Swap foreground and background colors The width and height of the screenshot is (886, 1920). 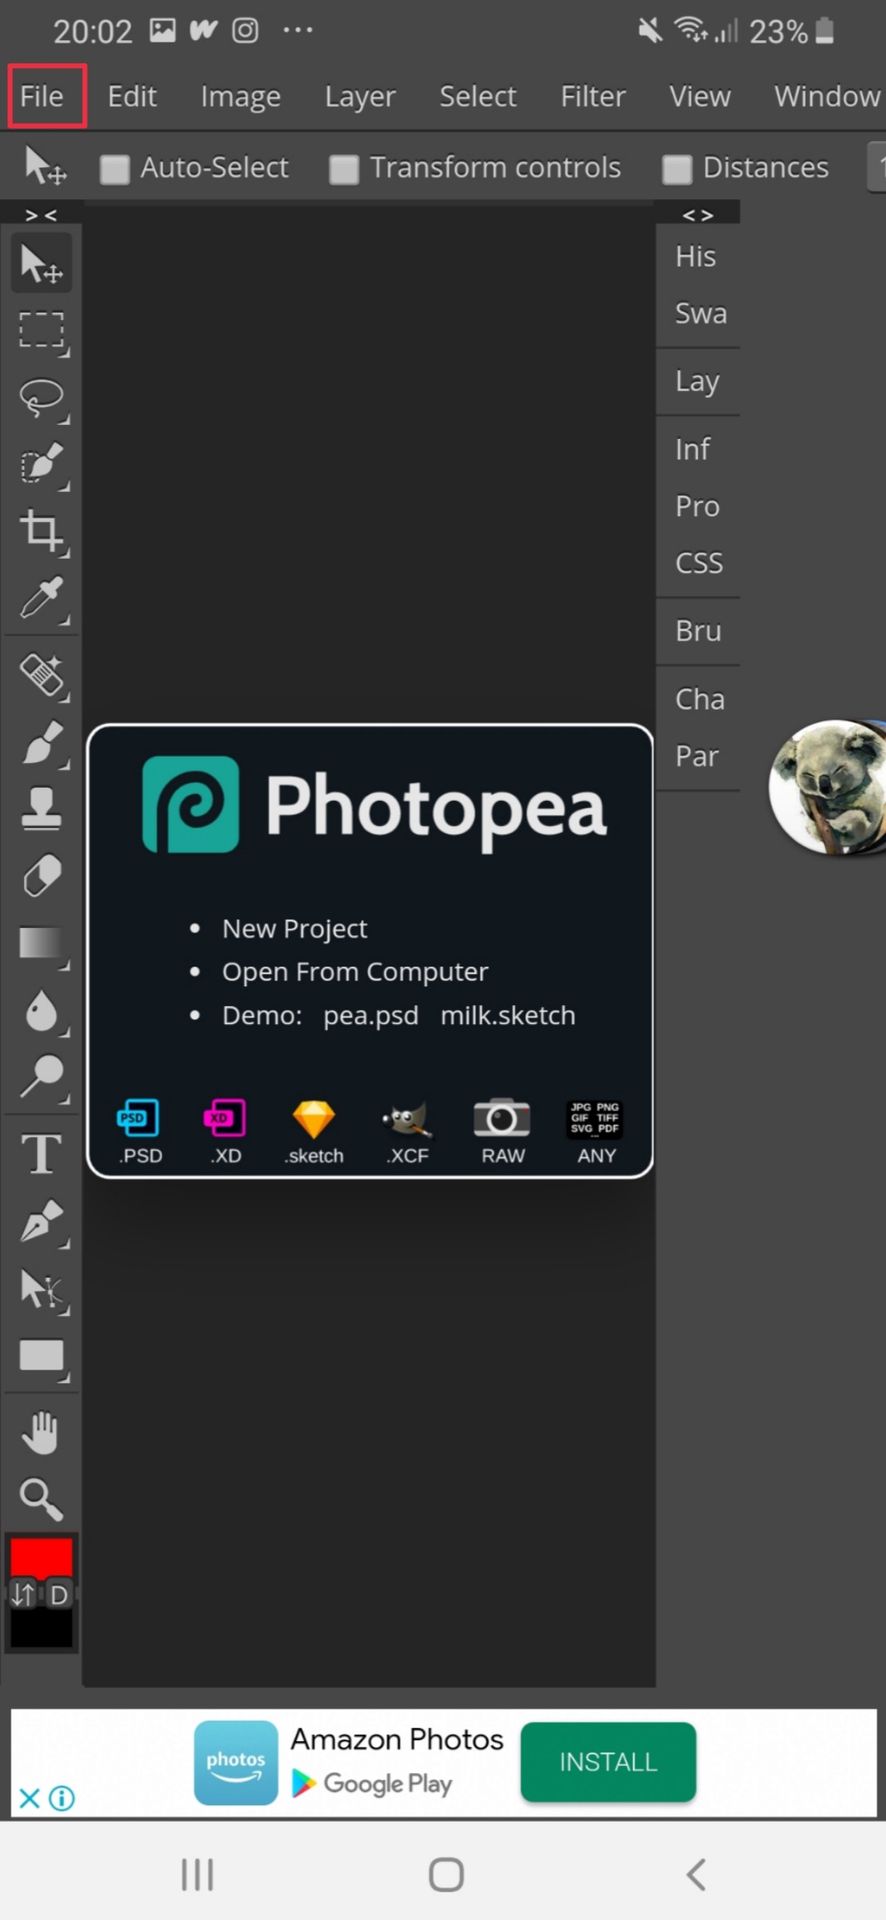pos(23,1594)
